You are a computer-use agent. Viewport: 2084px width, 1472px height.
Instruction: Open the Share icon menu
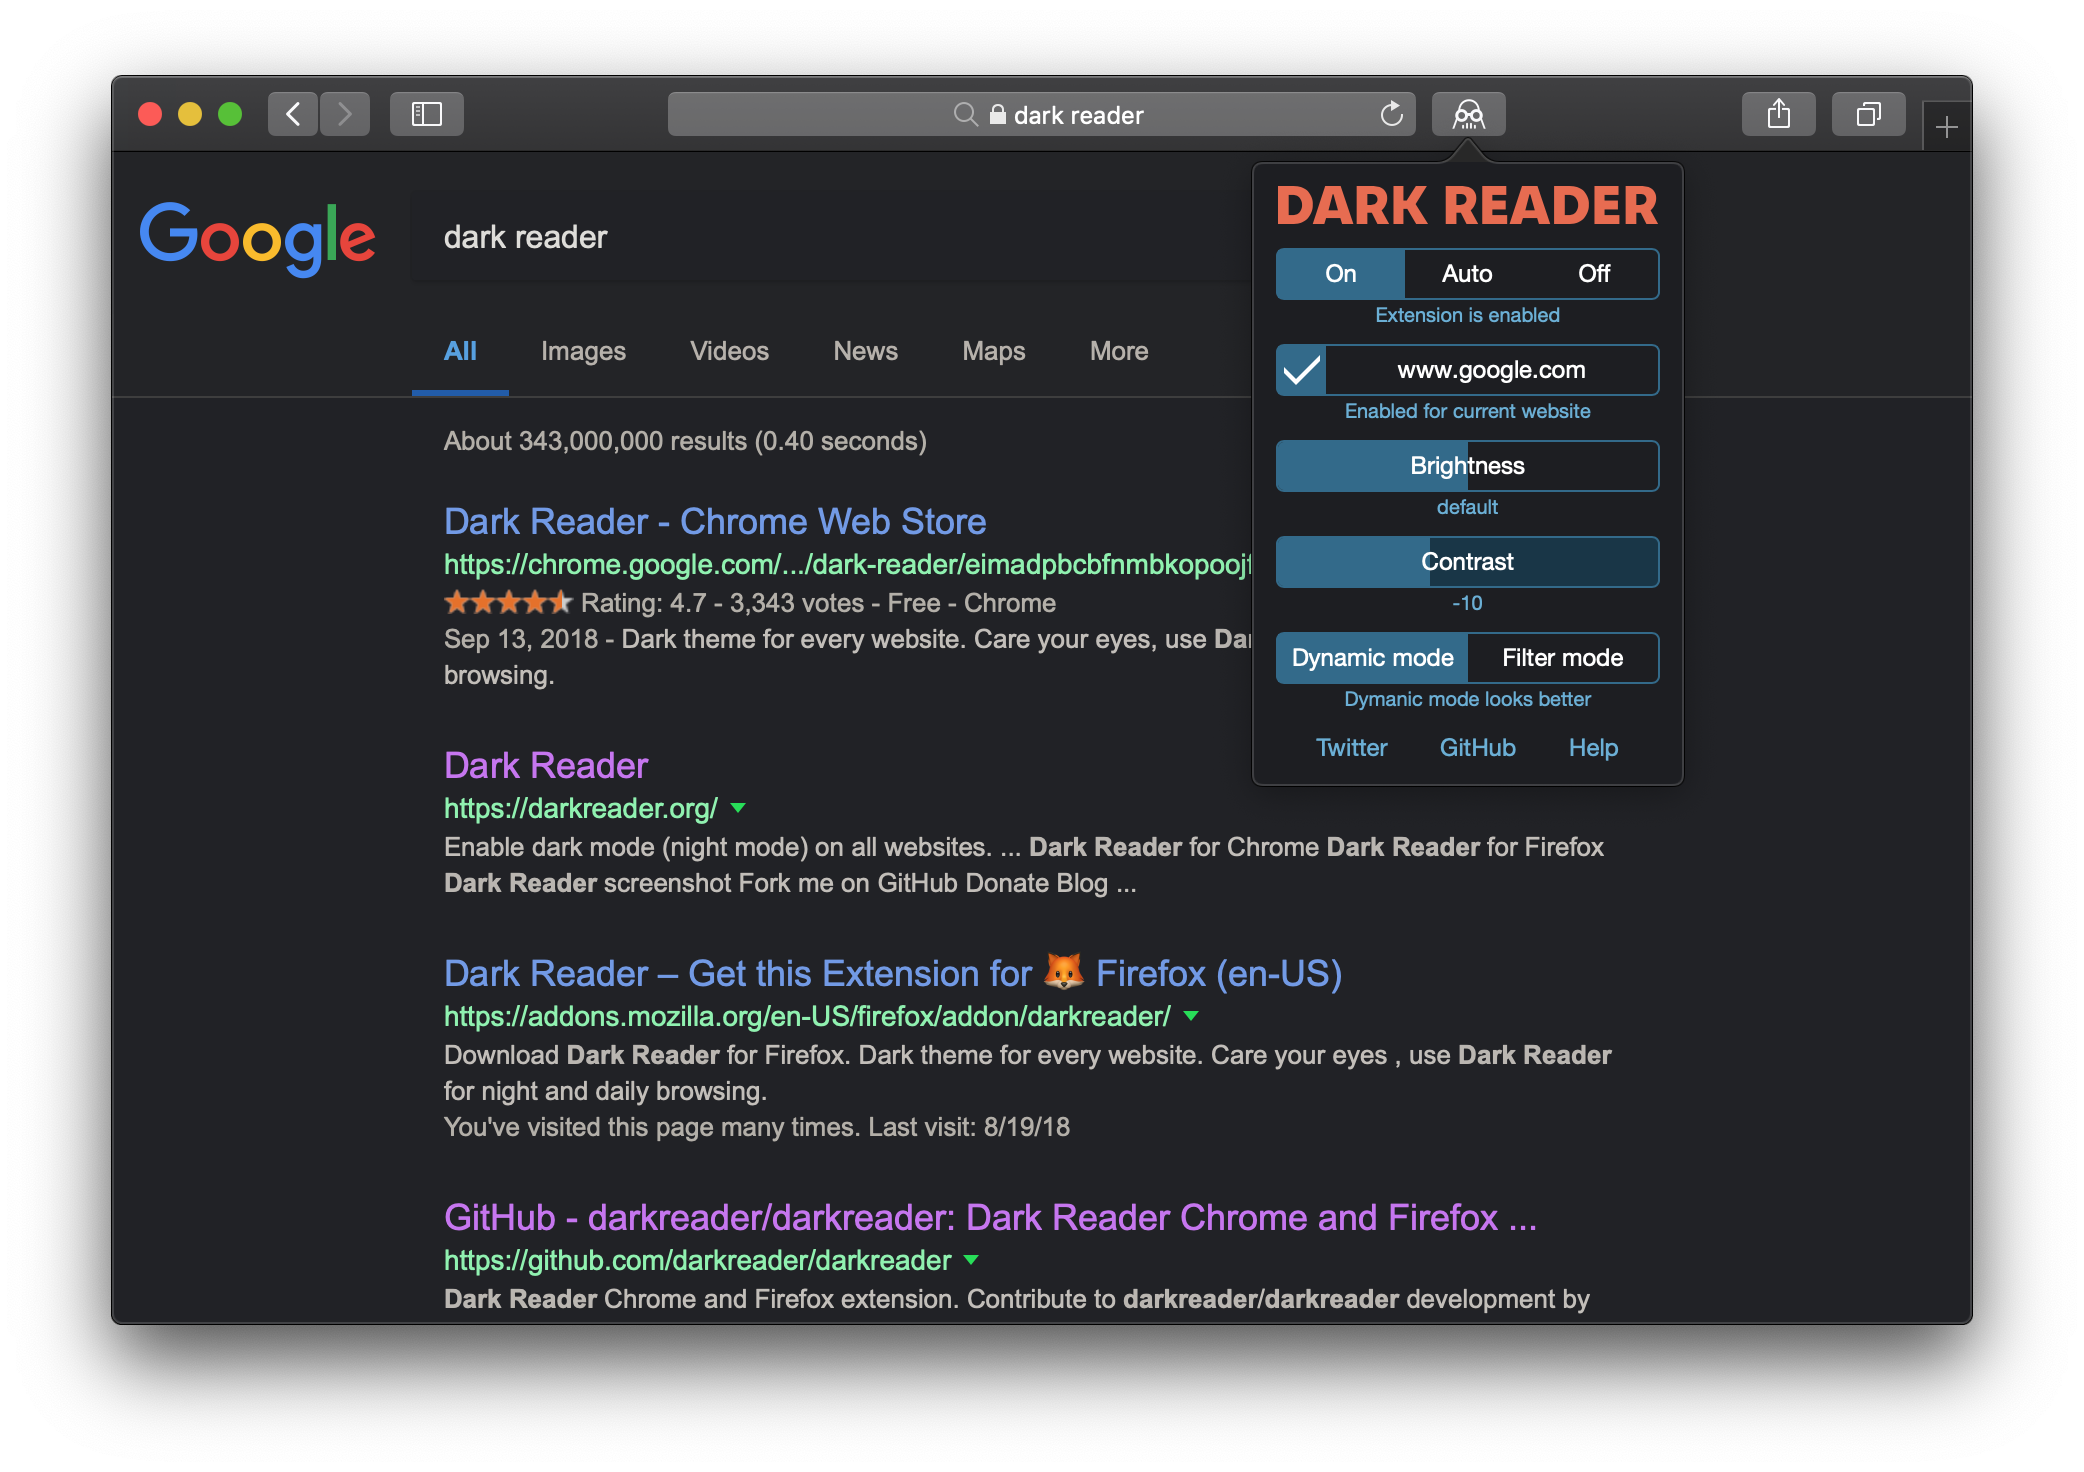[1778, 114]
